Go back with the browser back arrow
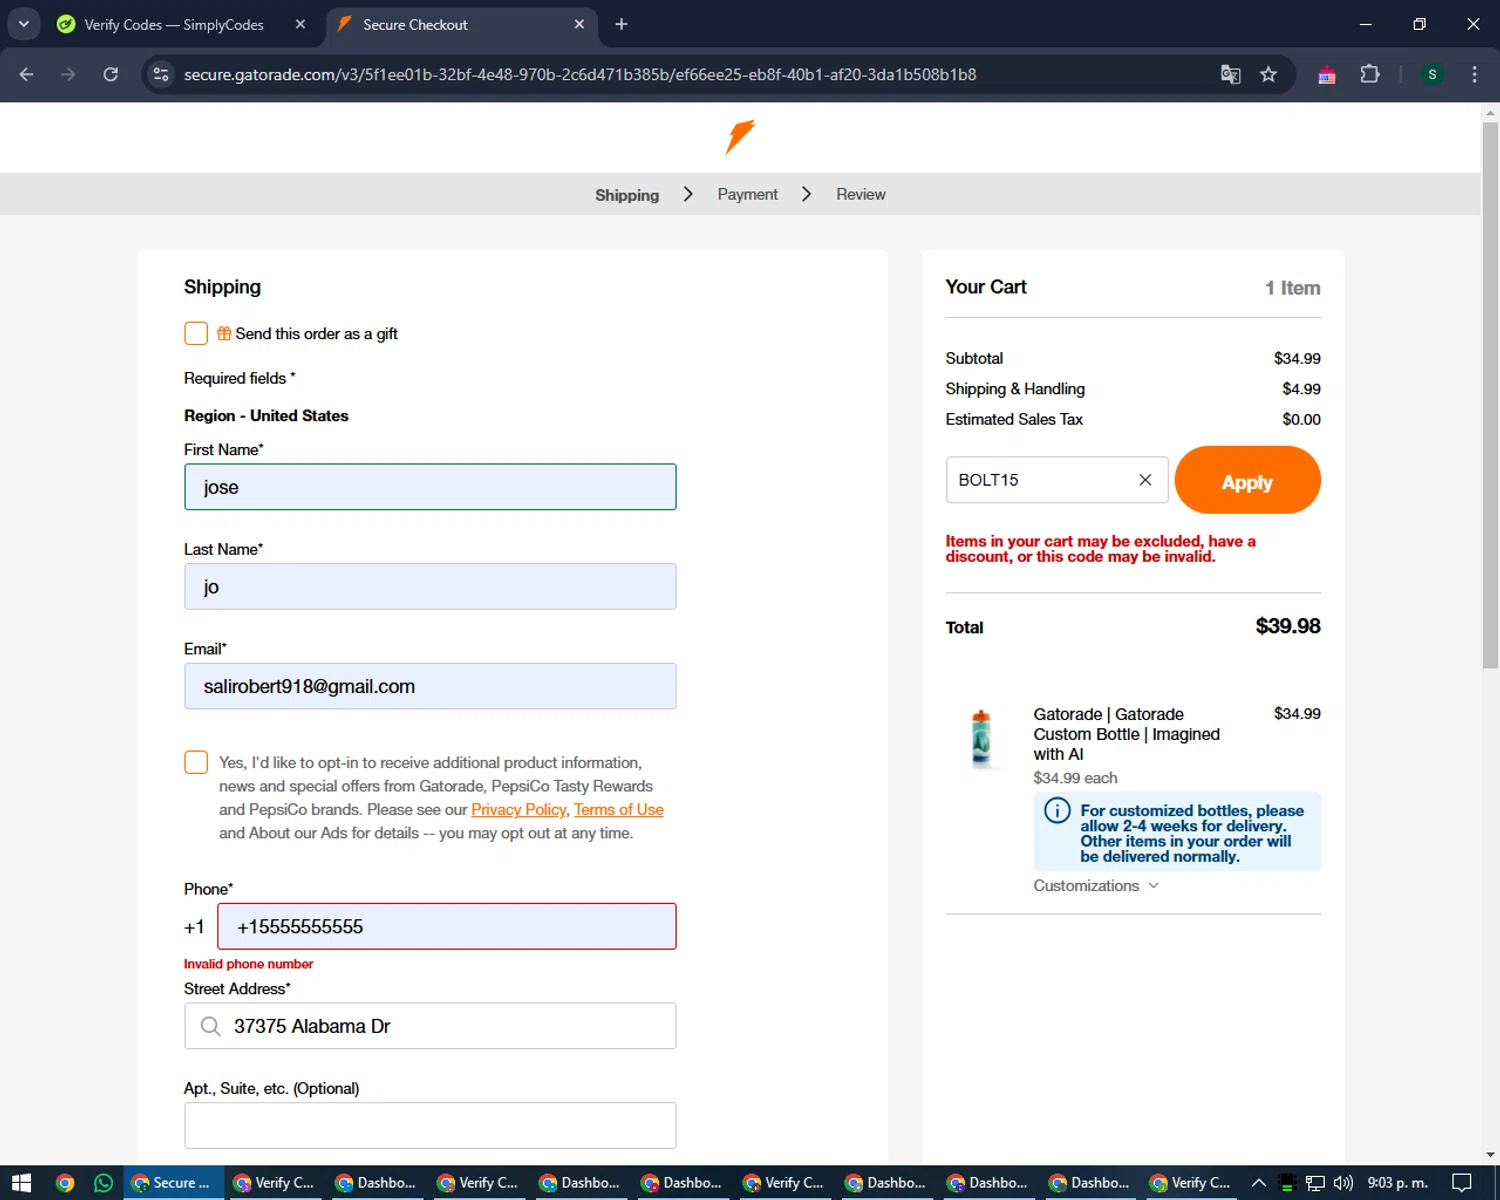The height and width of the screenshot is (1200, 1500). pos(26,74)
